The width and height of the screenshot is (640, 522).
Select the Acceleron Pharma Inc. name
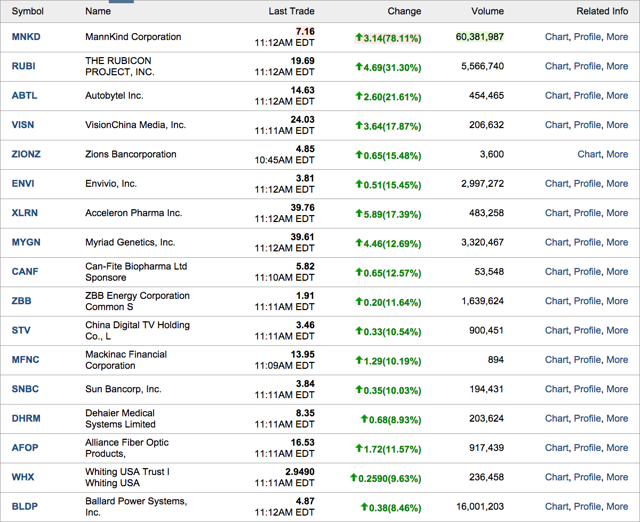[133, 213]
